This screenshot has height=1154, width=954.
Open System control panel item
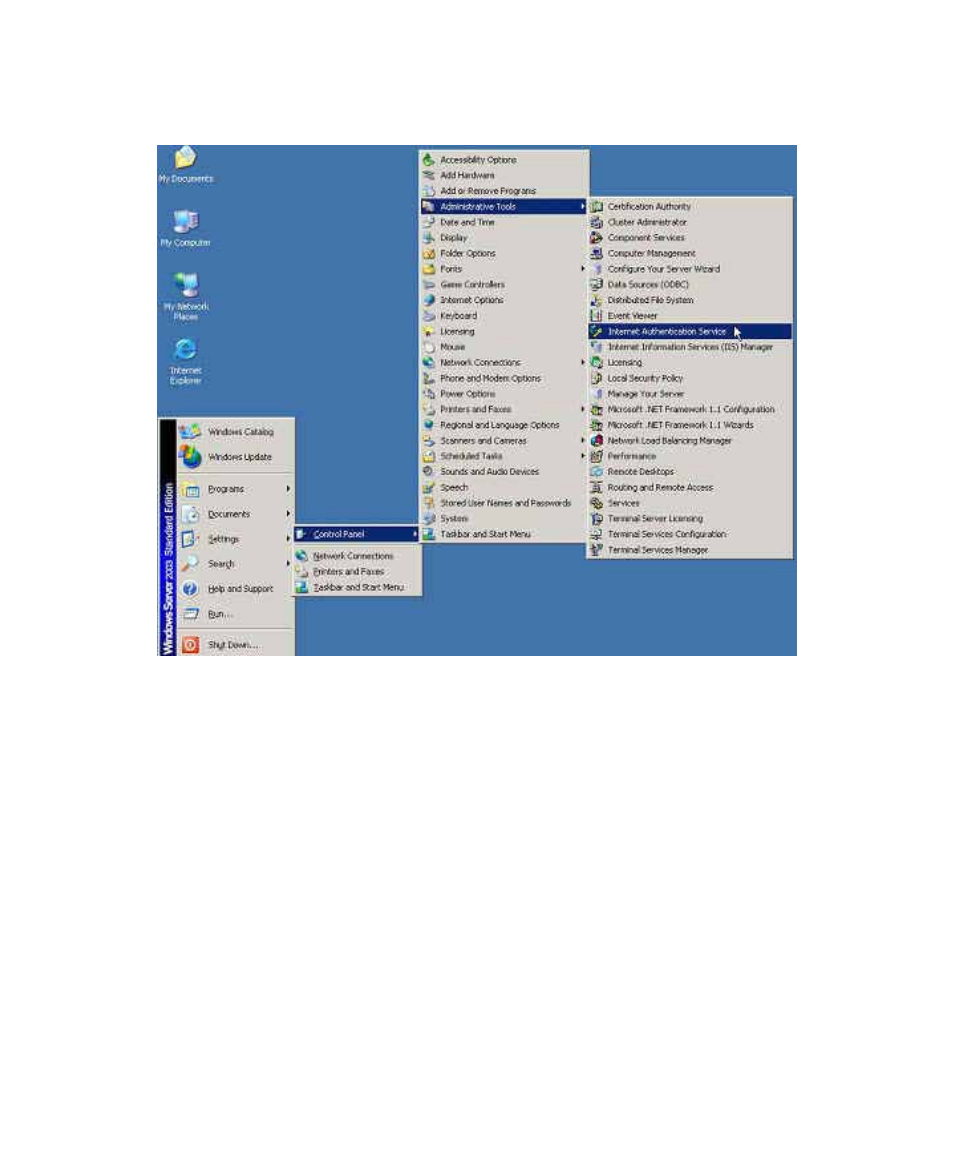click(504, 519)
